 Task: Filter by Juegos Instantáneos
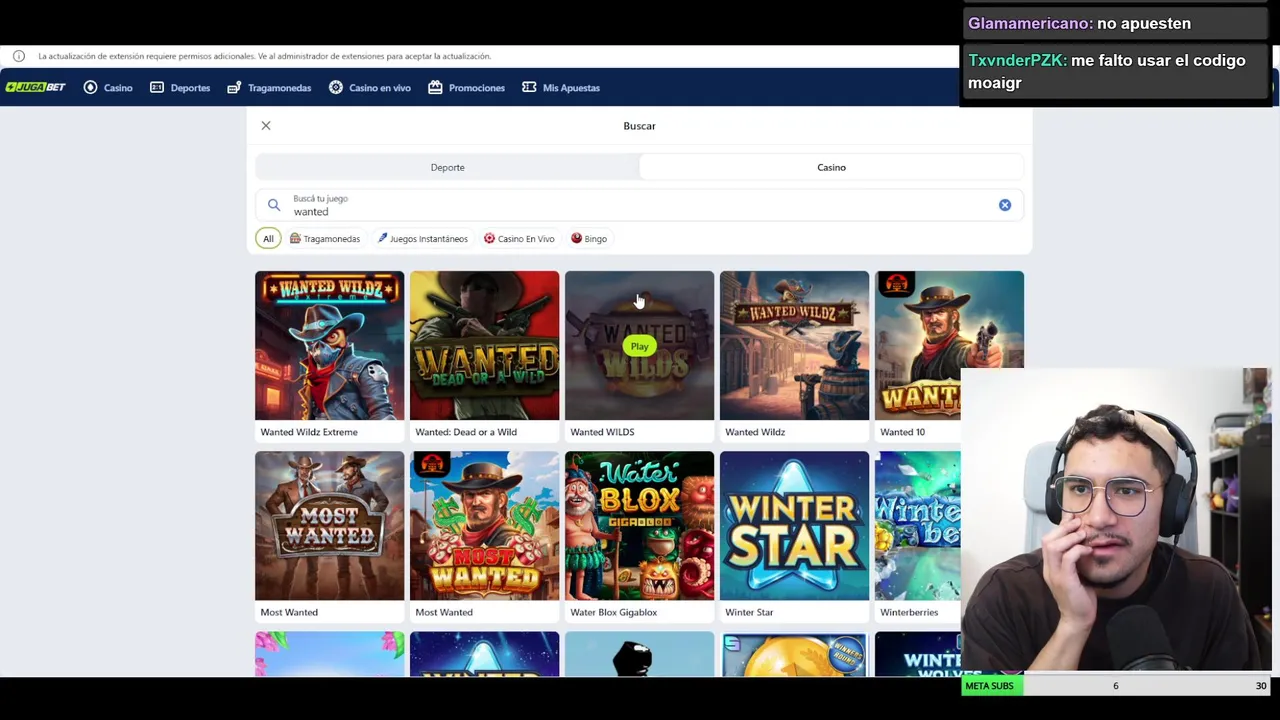(423, 239)
